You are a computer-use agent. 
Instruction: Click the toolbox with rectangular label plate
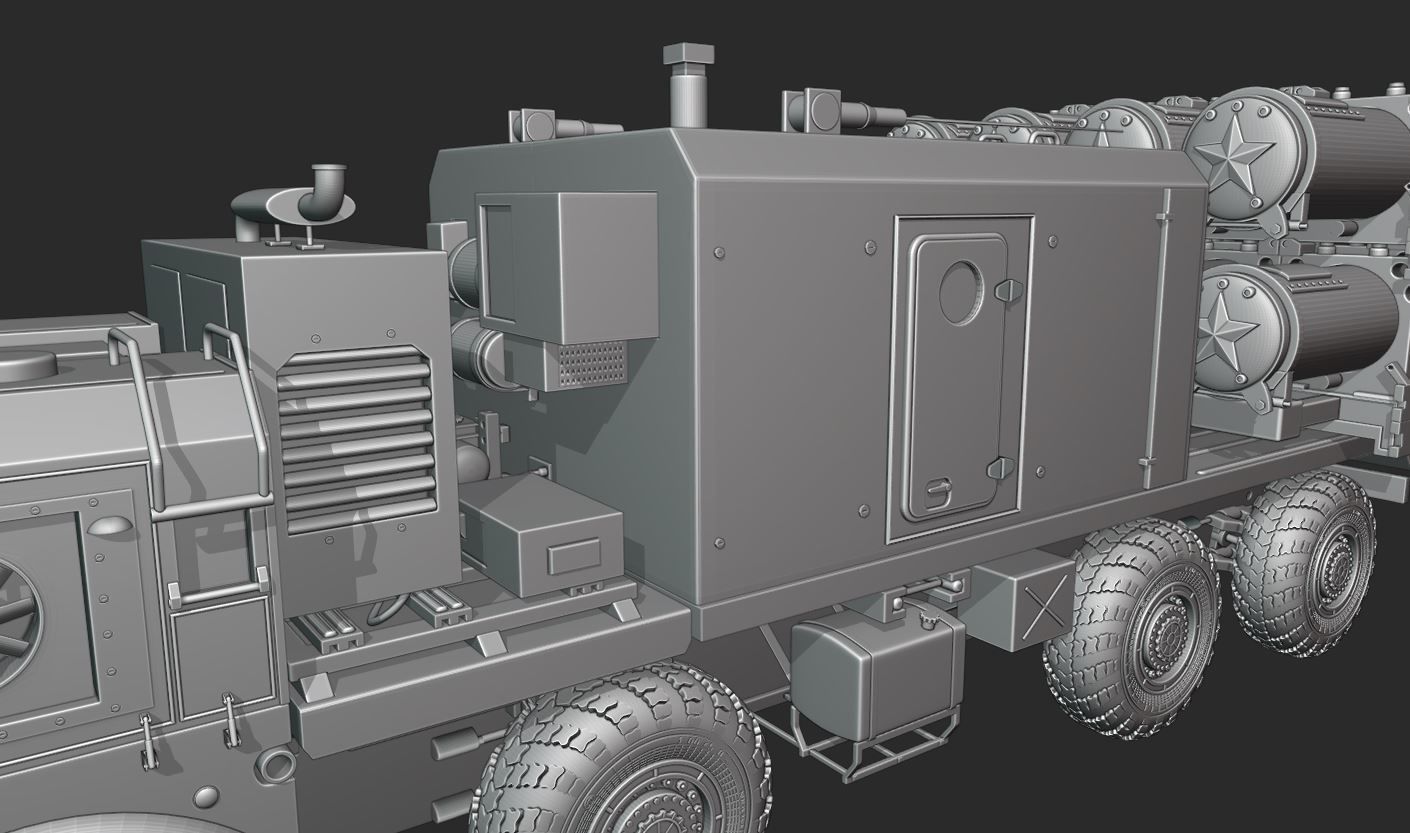pyautogui.click(x=544, y=537)
